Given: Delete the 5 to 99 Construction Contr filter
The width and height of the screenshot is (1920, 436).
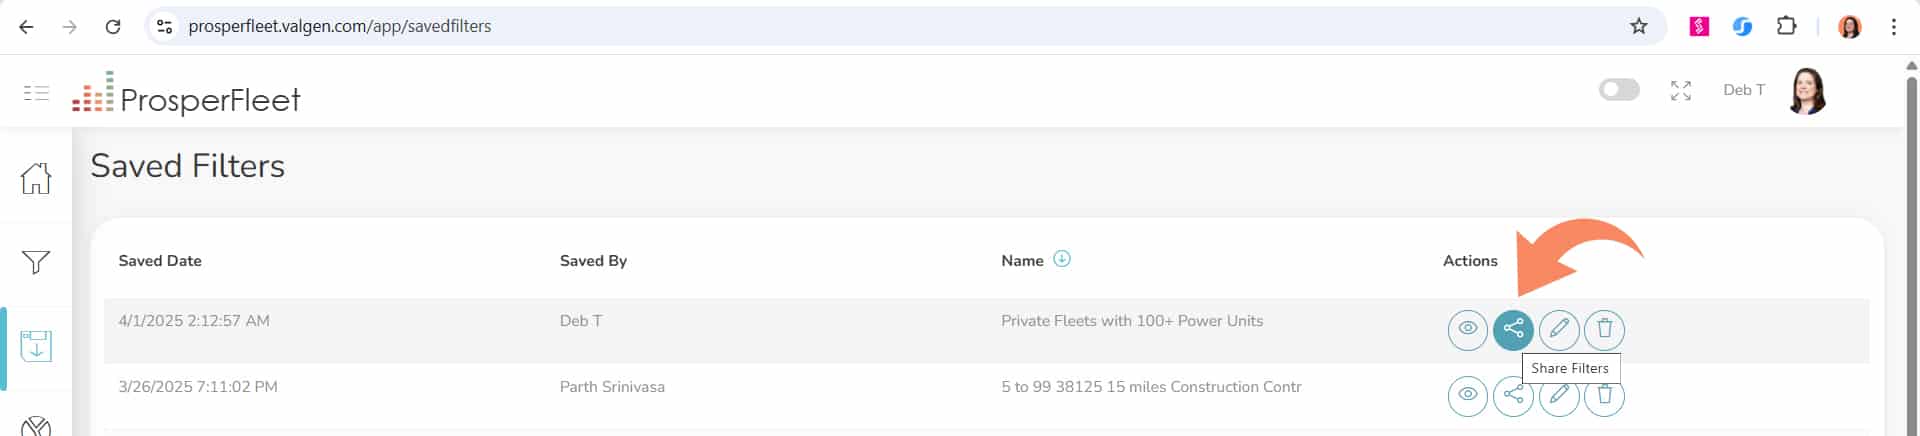Looking at the screenshot, I should [1604, 395].
